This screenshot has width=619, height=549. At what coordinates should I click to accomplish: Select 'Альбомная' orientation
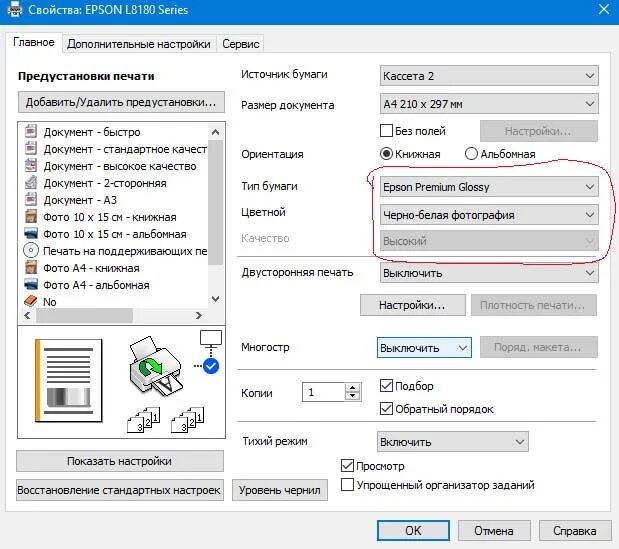click(x=471, y=154)
